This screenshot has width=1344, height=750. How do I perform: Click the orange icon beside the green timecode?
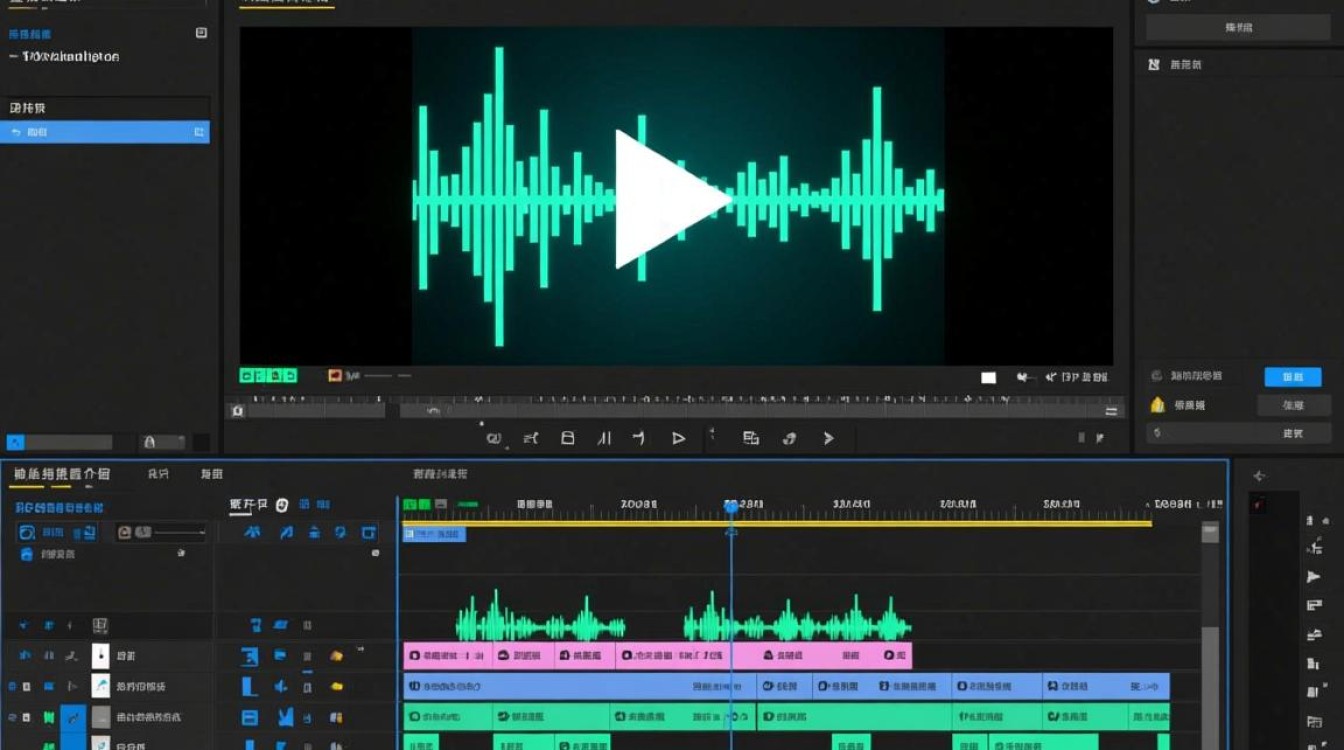coord(335,376)
